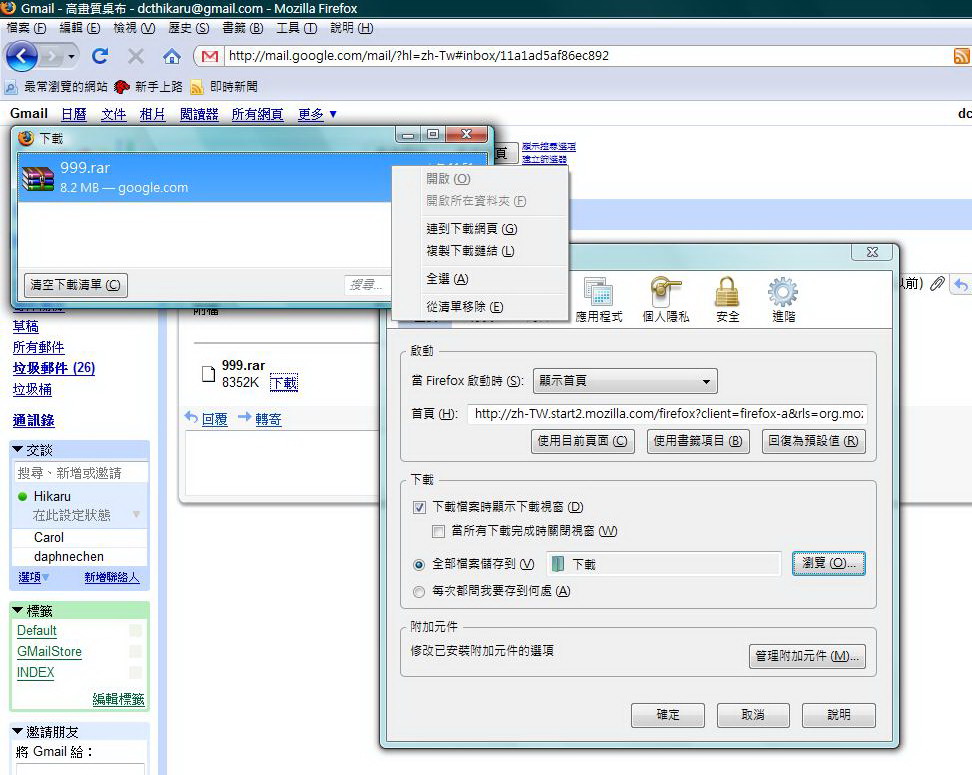Toggle 當所有下載完成時關閉視窗 checkbox

(438, 531)
